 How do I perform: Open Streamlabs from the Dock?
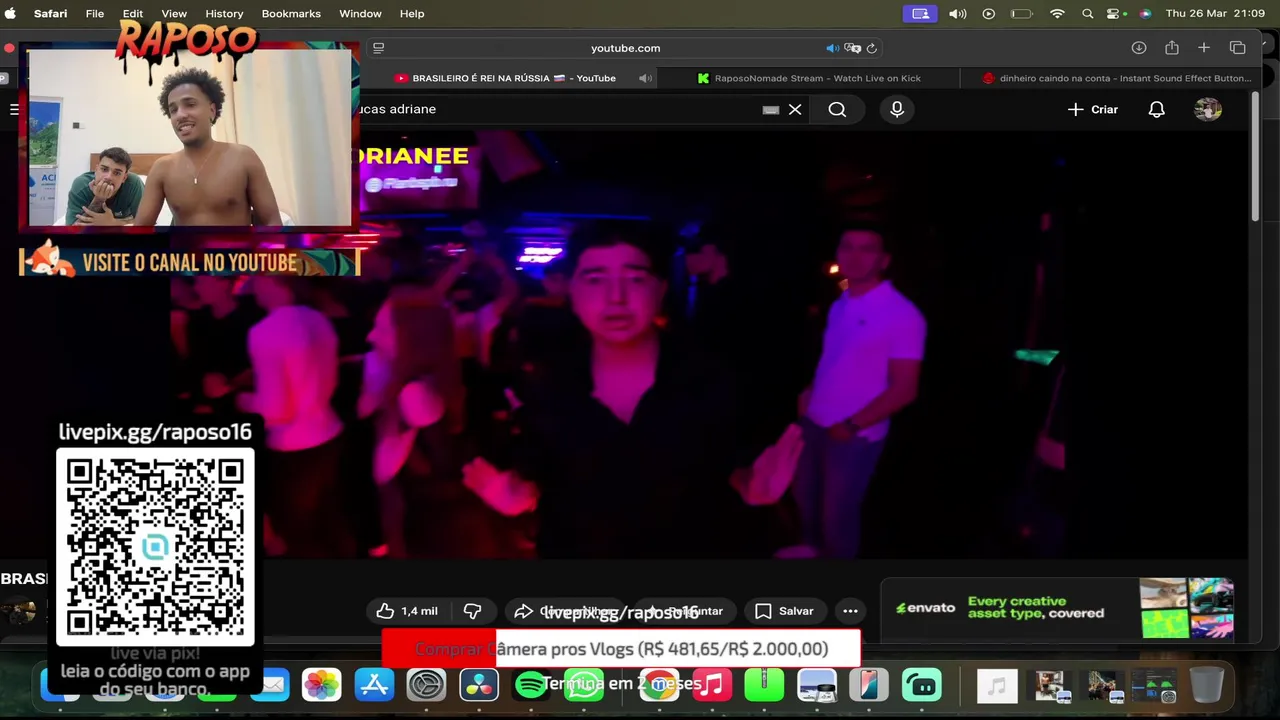click(x=921, y=685)
